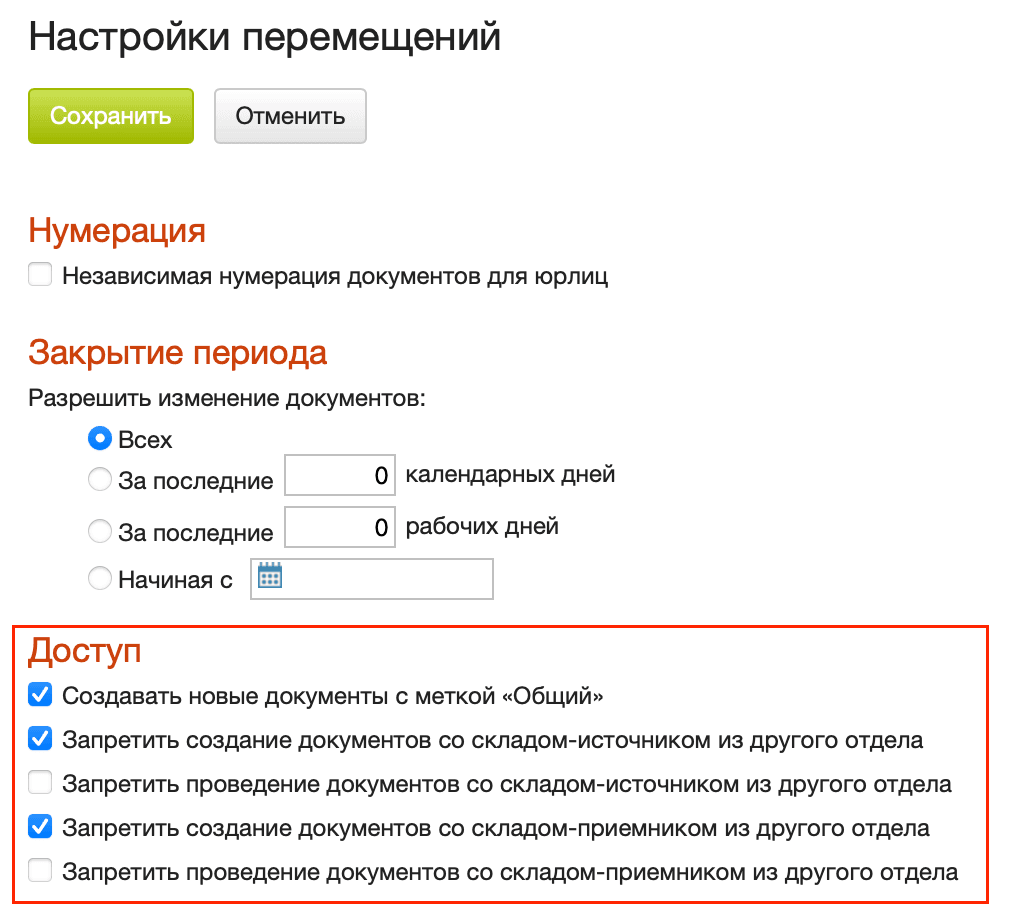Click the working days number field
Screen dimensions: 1032x918
point(339,527)
